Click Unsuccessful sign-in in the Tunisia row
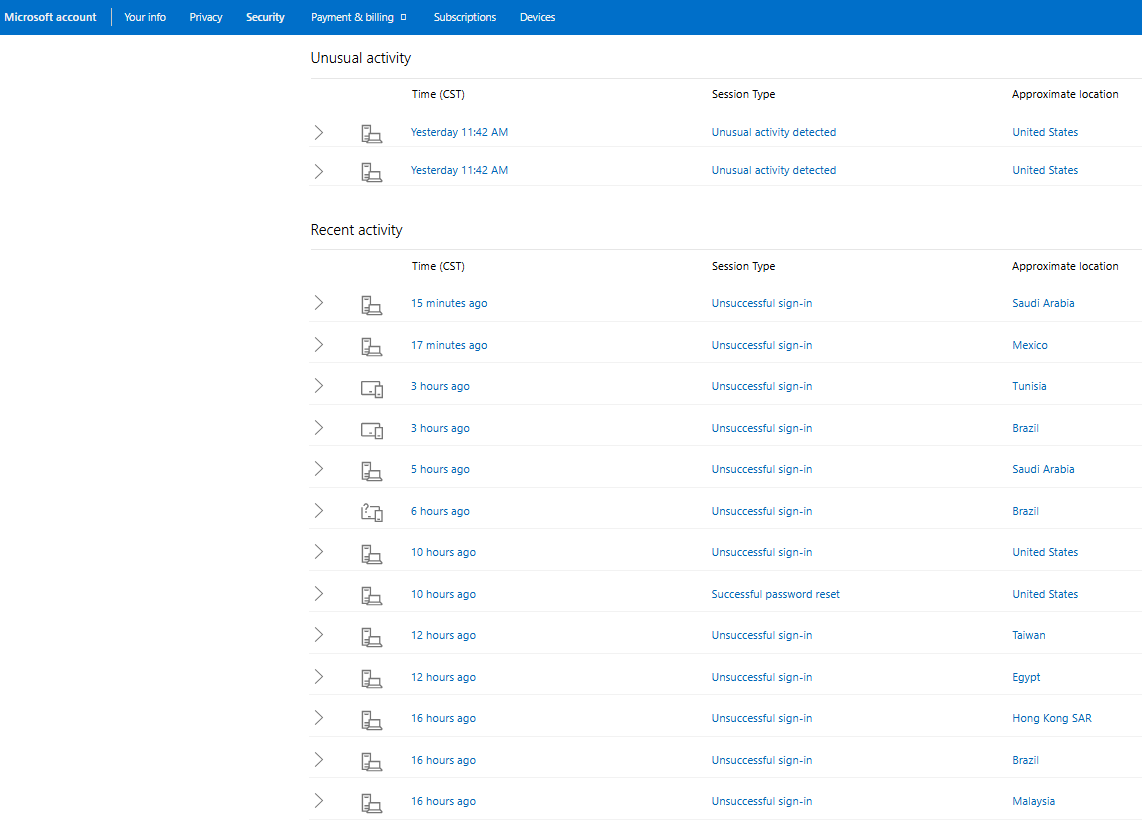 point(762,387)
